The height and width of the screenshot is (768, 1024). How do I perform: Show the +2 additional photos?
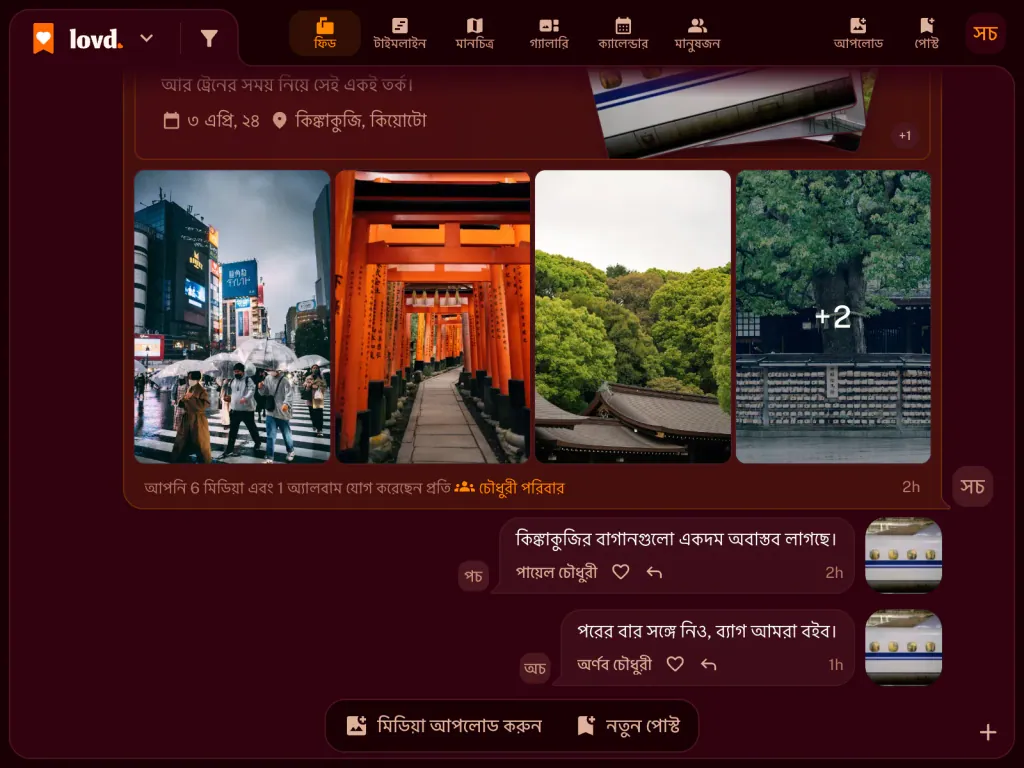point(833,317)
